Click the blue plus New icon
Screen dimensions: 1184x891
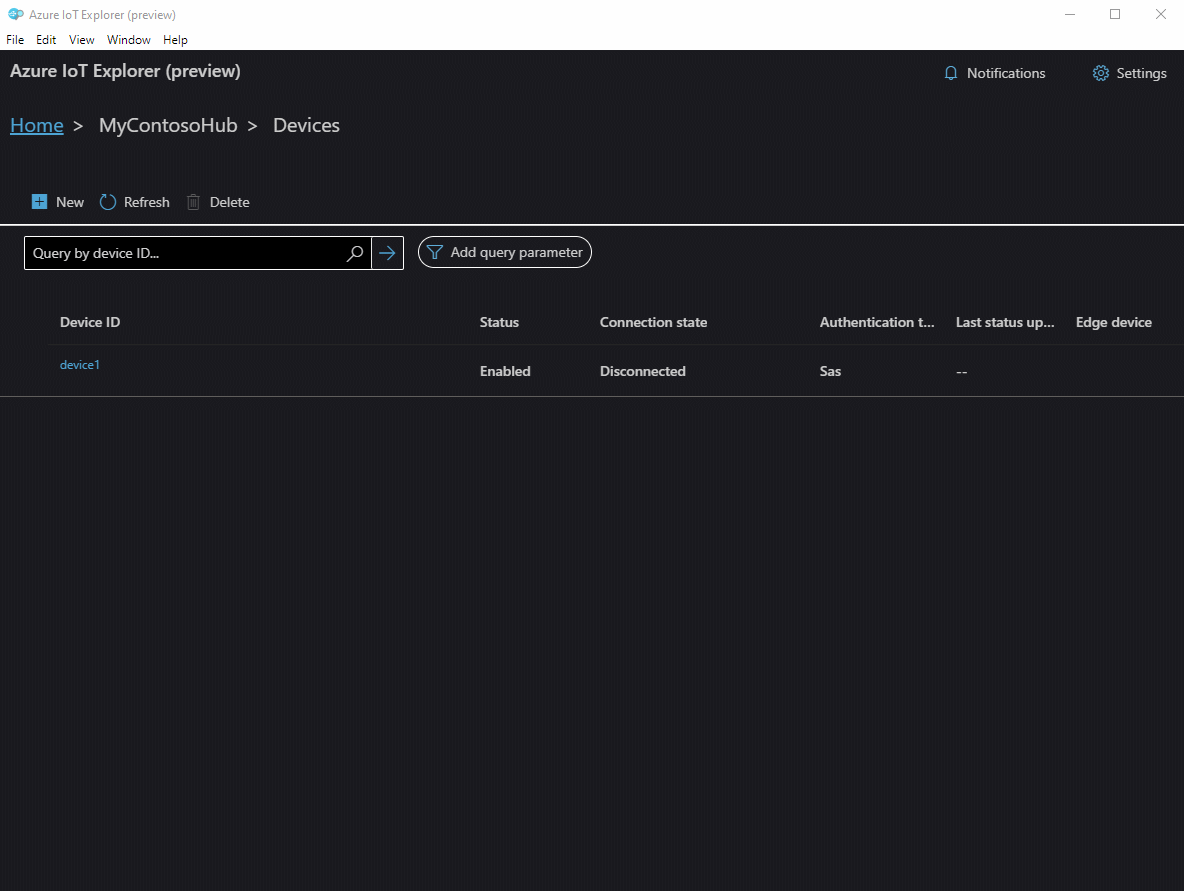[x=39, y=202]
